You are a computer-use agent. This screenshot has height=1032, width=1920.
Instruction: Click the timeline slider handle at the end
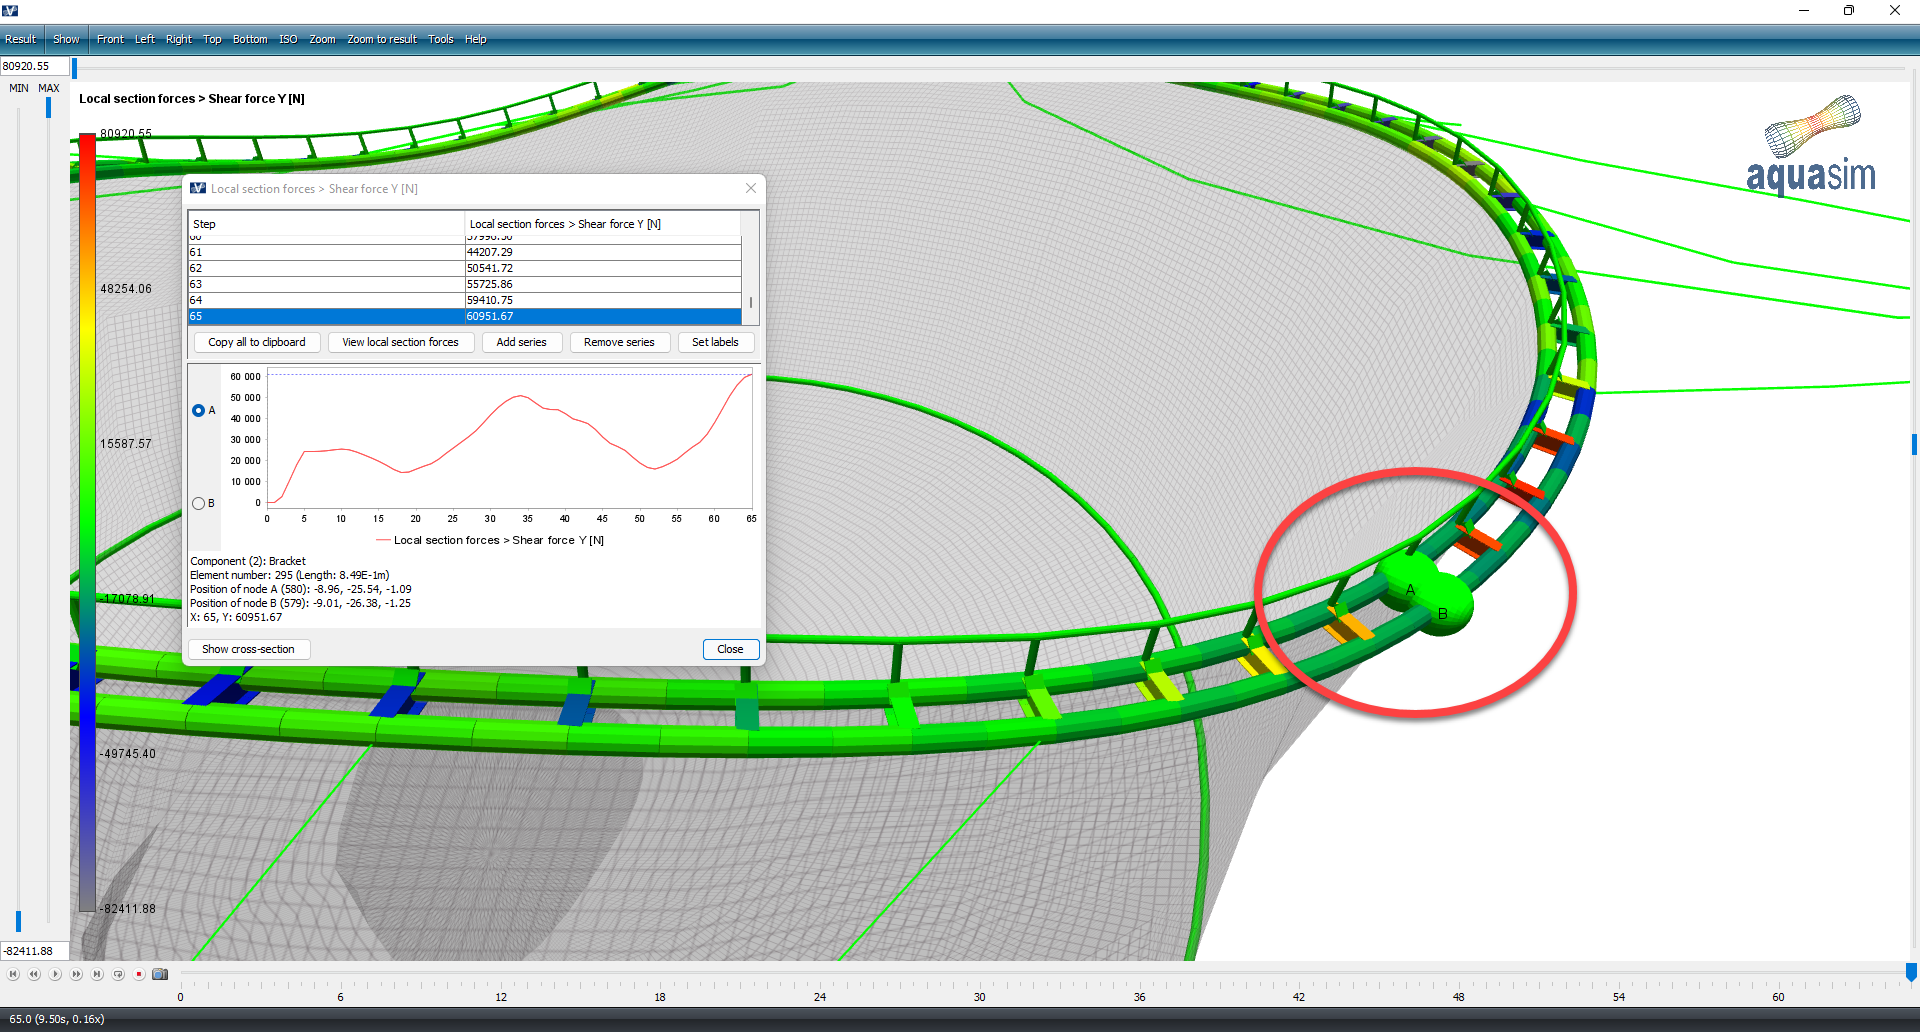(x=1911, y=972)
